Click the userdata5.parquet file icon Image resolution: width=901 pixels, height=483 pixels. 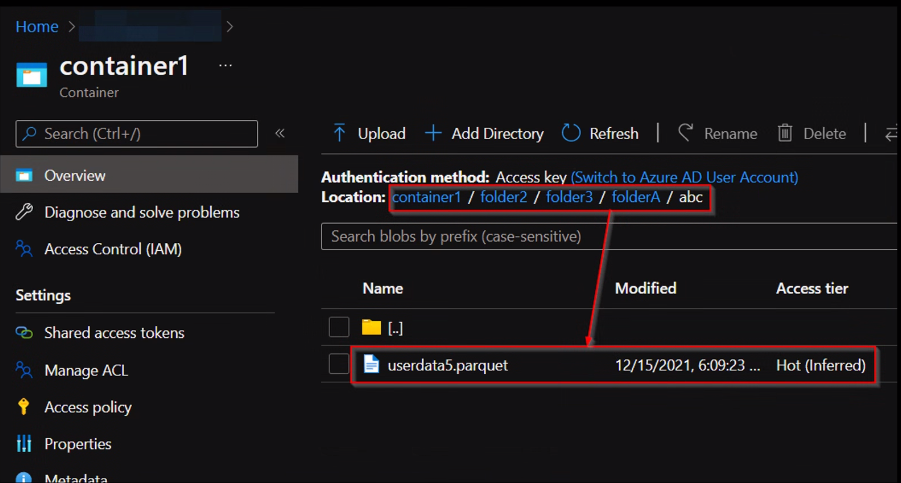(x=371, y=364)
